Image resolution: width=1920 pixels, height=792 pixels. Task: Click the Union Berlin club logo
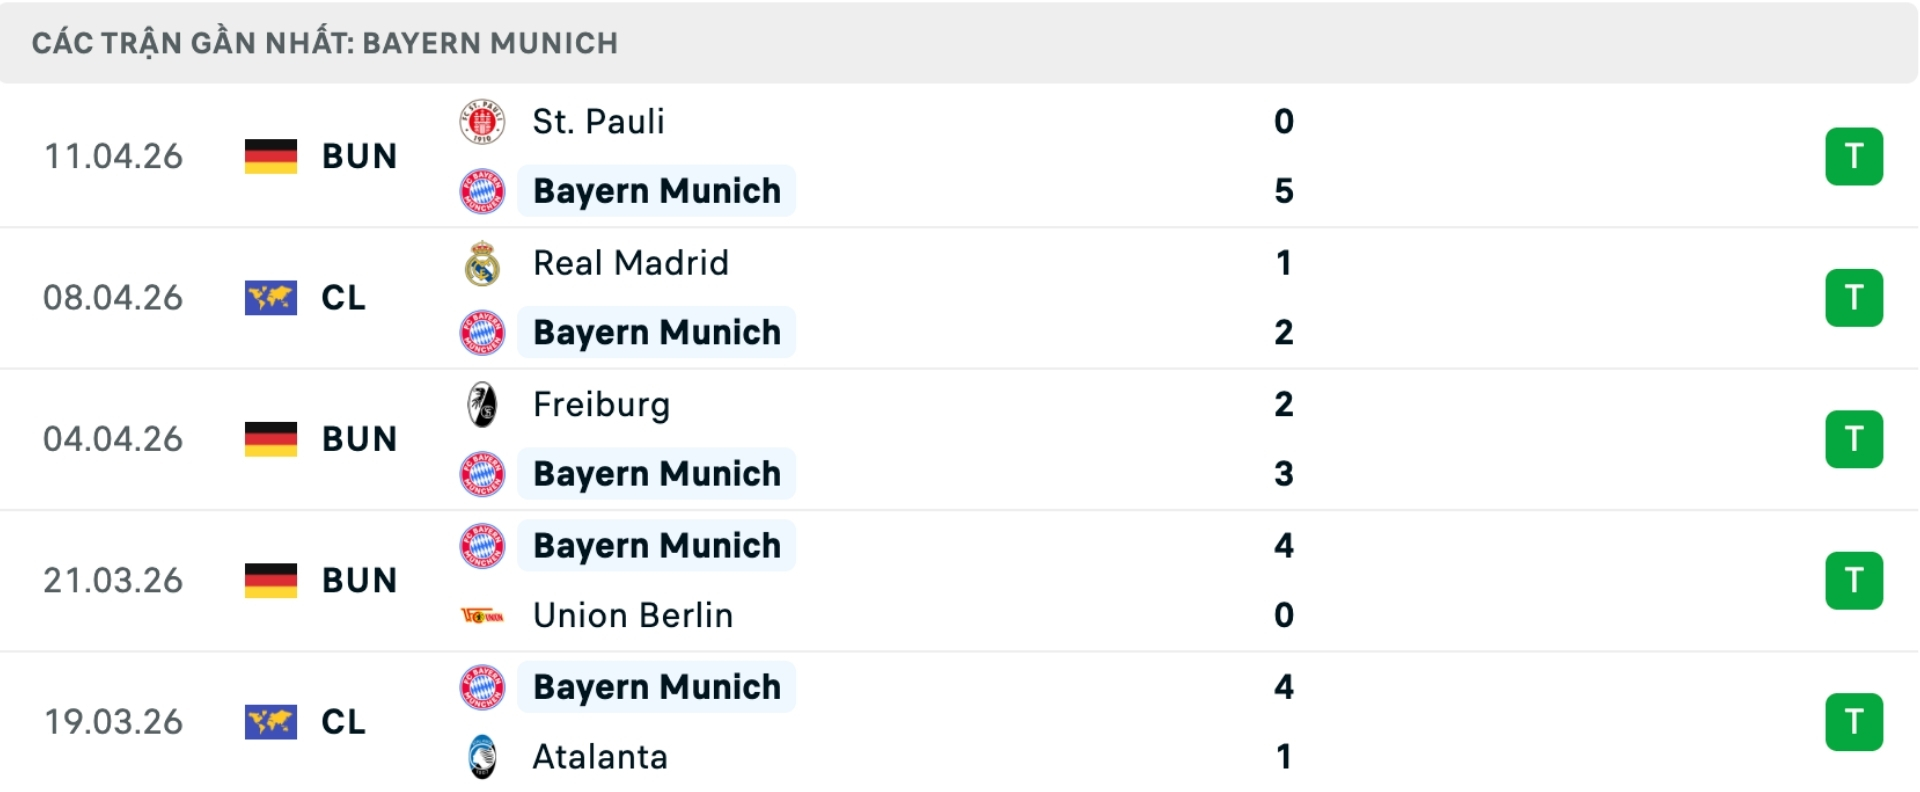(482, 616)
